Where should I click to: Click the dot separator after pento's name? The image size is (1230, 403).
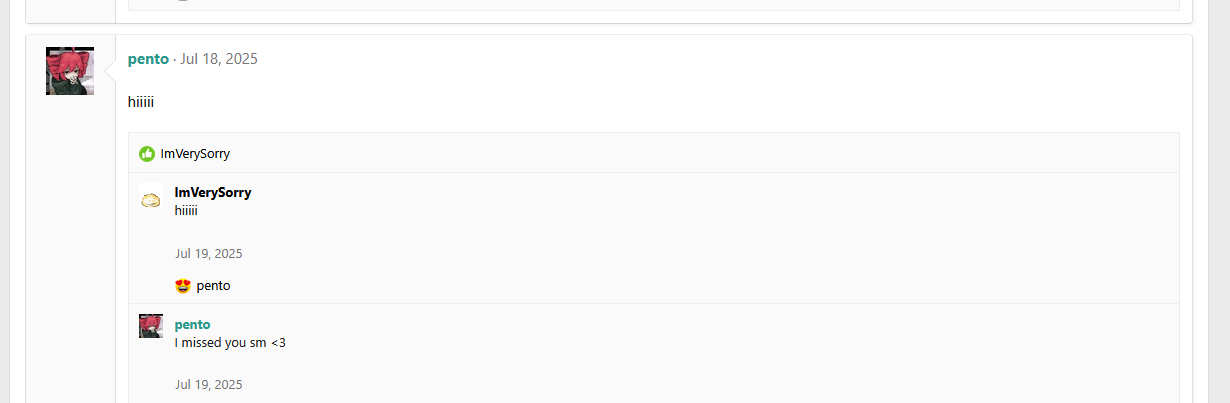(174, 59)
